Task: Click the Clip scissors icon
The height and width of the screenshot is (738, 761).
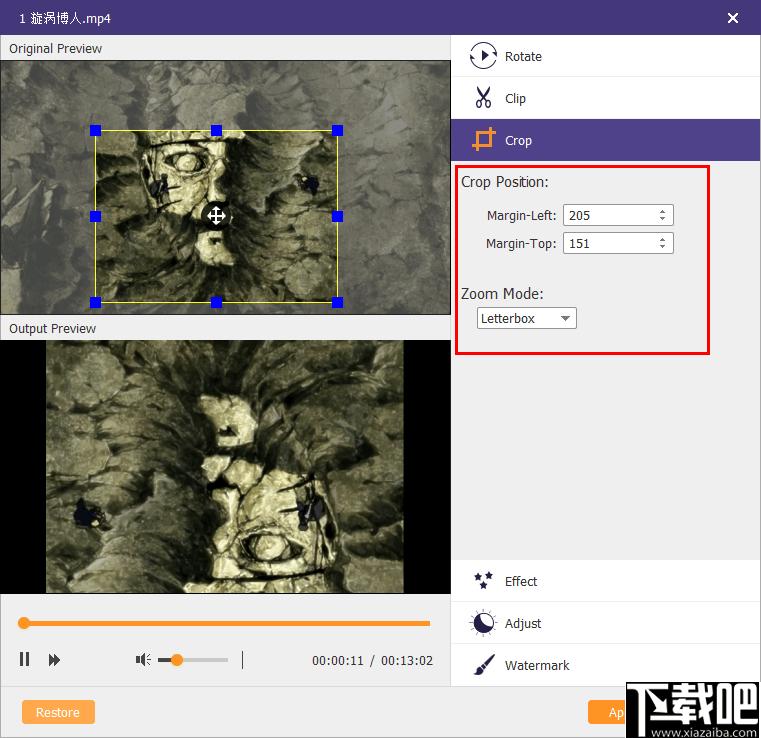Action: coord(483,98)
